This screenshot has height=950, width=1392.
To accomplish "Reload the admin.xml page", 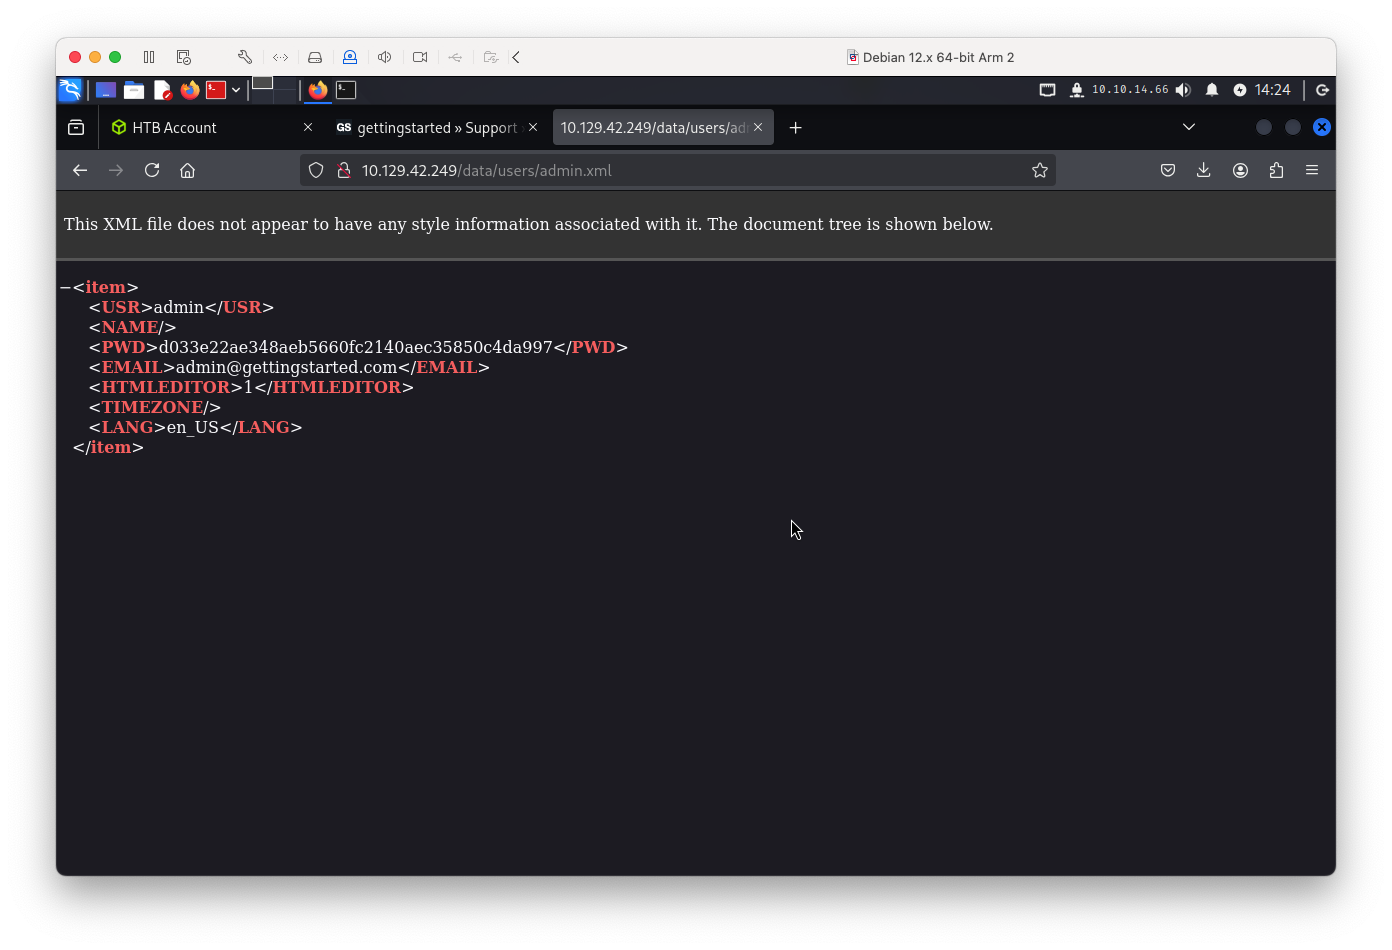I will (152, 170).
